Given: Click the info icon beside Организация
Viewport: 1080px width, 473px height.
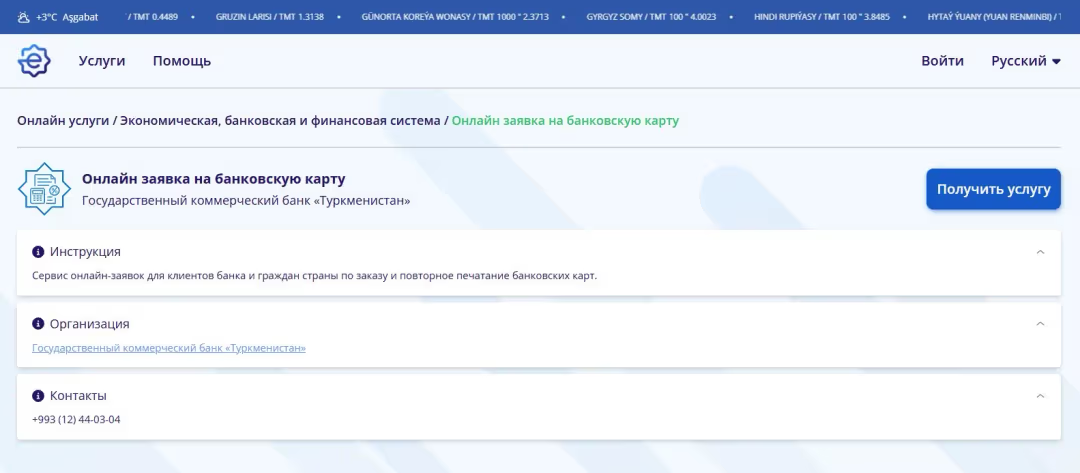Looking at the screenshot, I should click(38, 324).
